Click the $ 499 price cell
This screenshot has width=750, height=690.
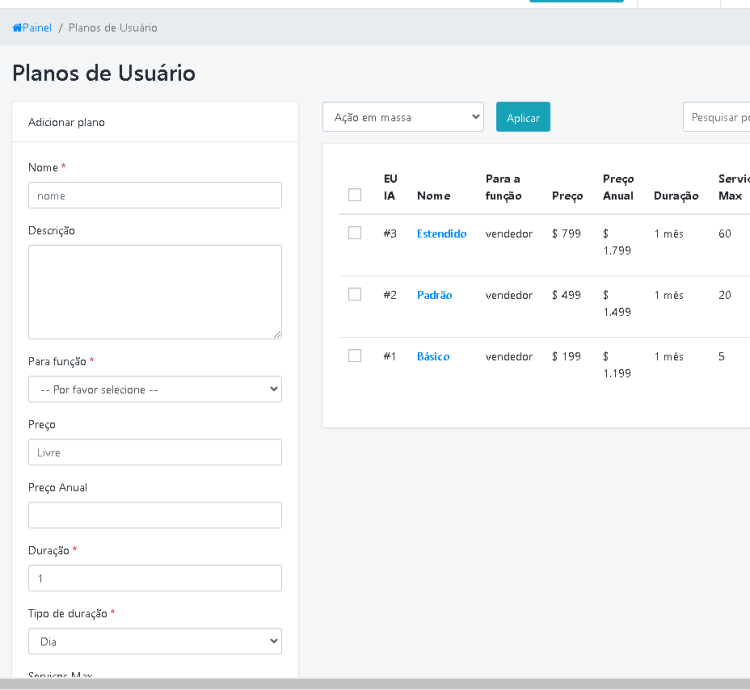566,295
